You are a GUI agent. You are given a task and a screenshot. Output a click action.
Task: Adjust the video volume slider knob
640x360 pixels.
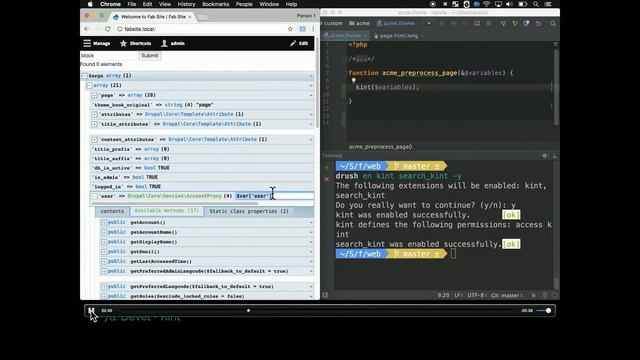pyautogui.click(x=548, y=311)
